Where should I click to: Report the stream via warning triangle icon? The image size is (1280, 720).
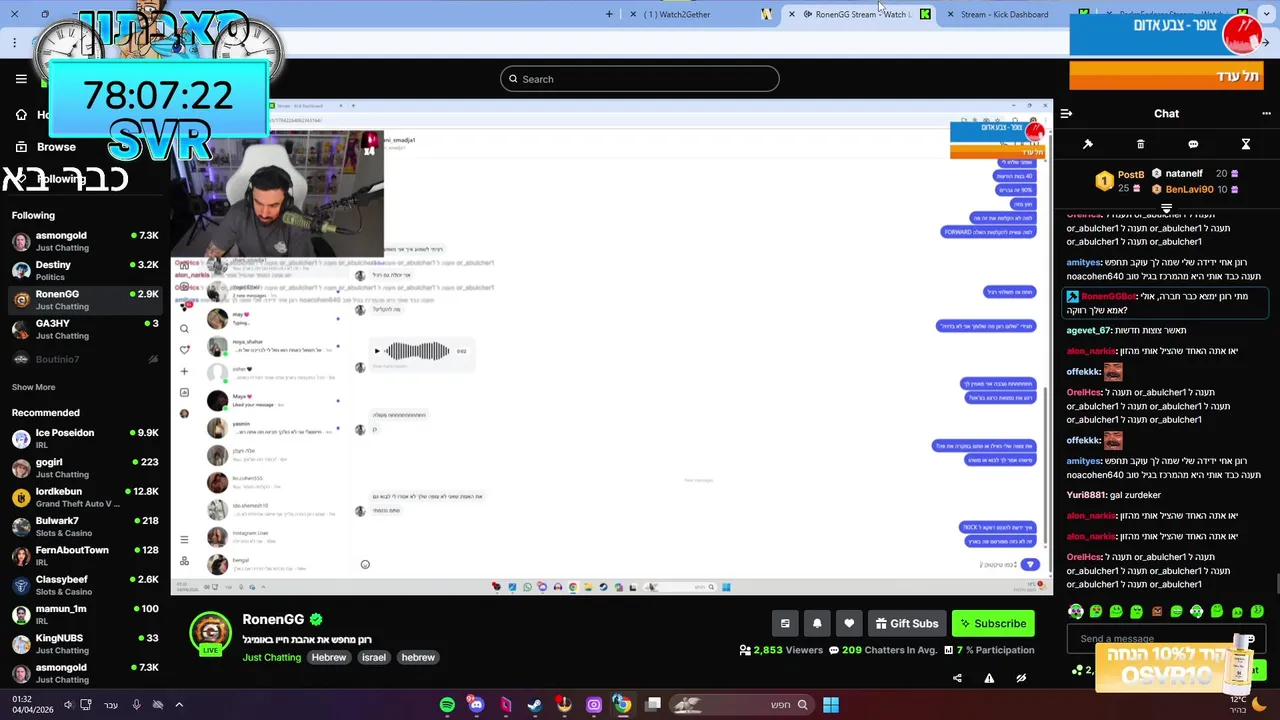pos(989,678)
